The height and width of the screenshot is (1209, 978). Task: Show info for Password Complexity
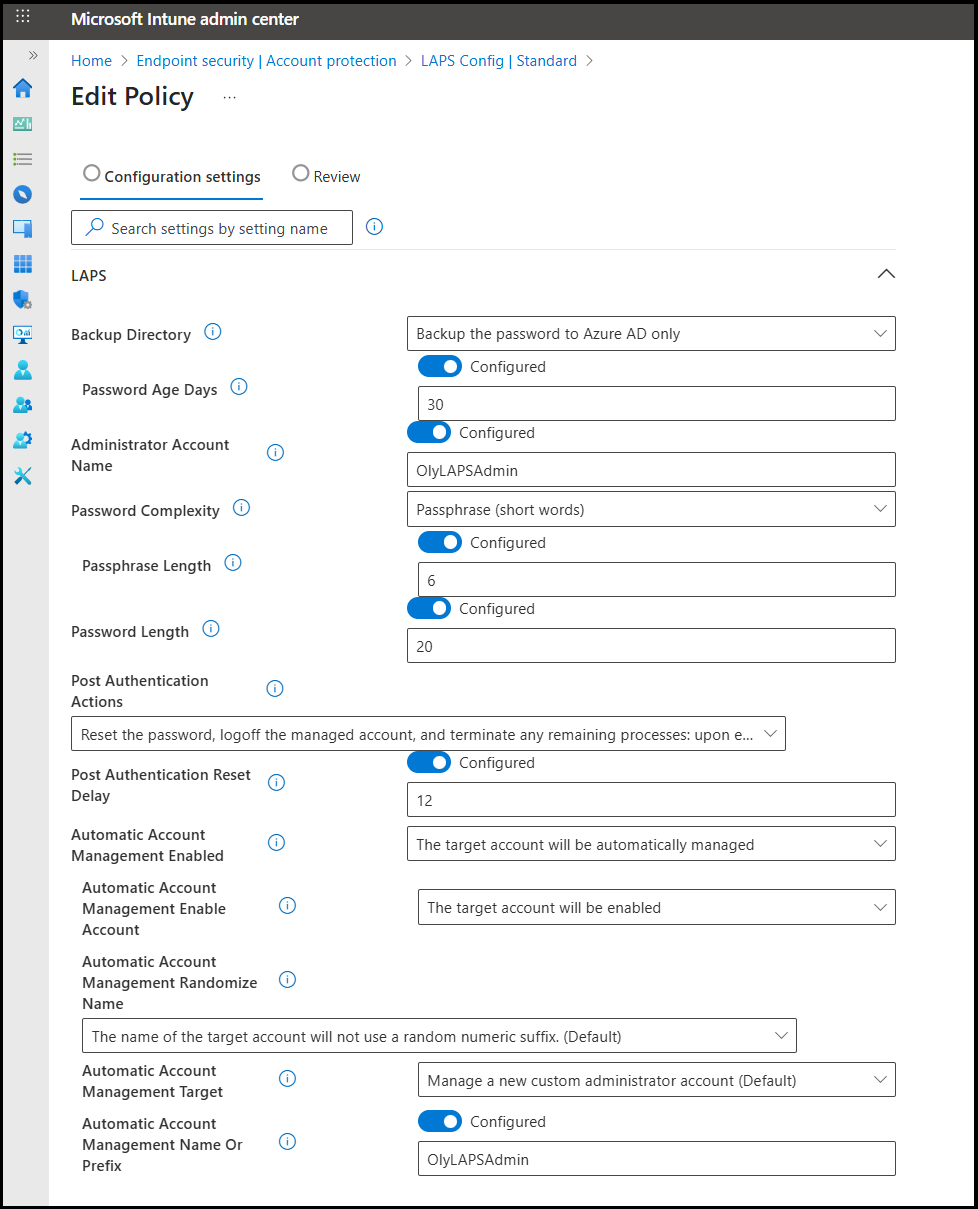coord(241,508)
